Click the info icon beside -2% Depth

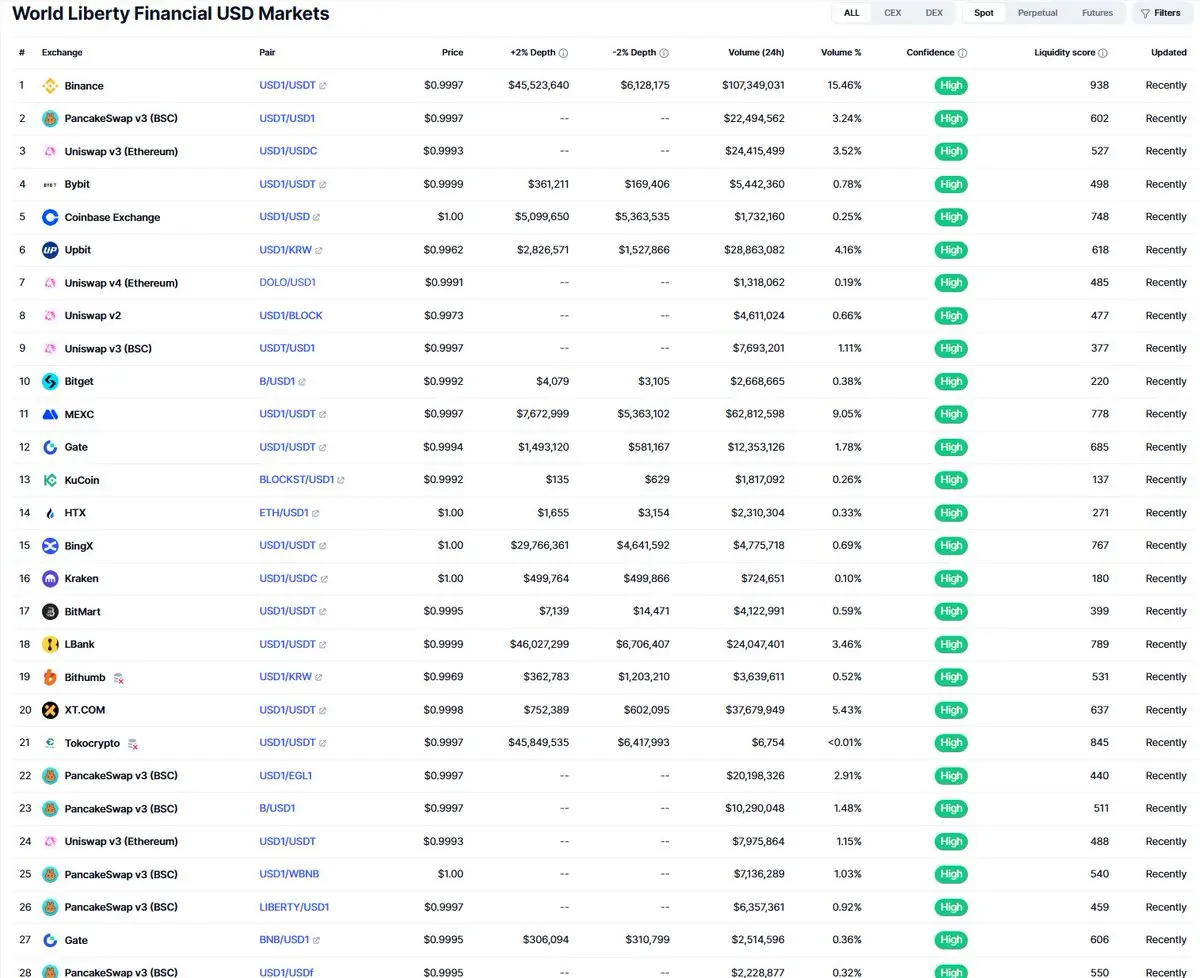point(664,53)
